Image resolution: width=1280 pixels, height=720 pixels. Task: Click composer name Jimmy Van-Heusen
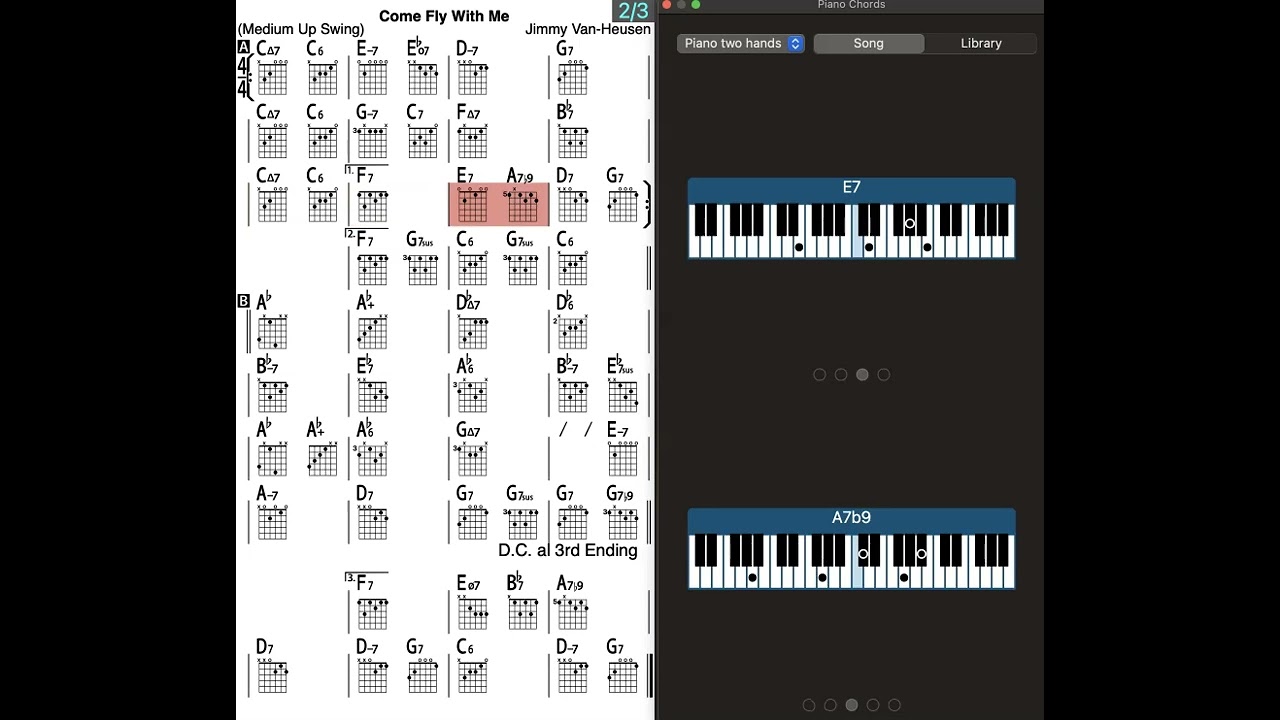coord(588,29)
